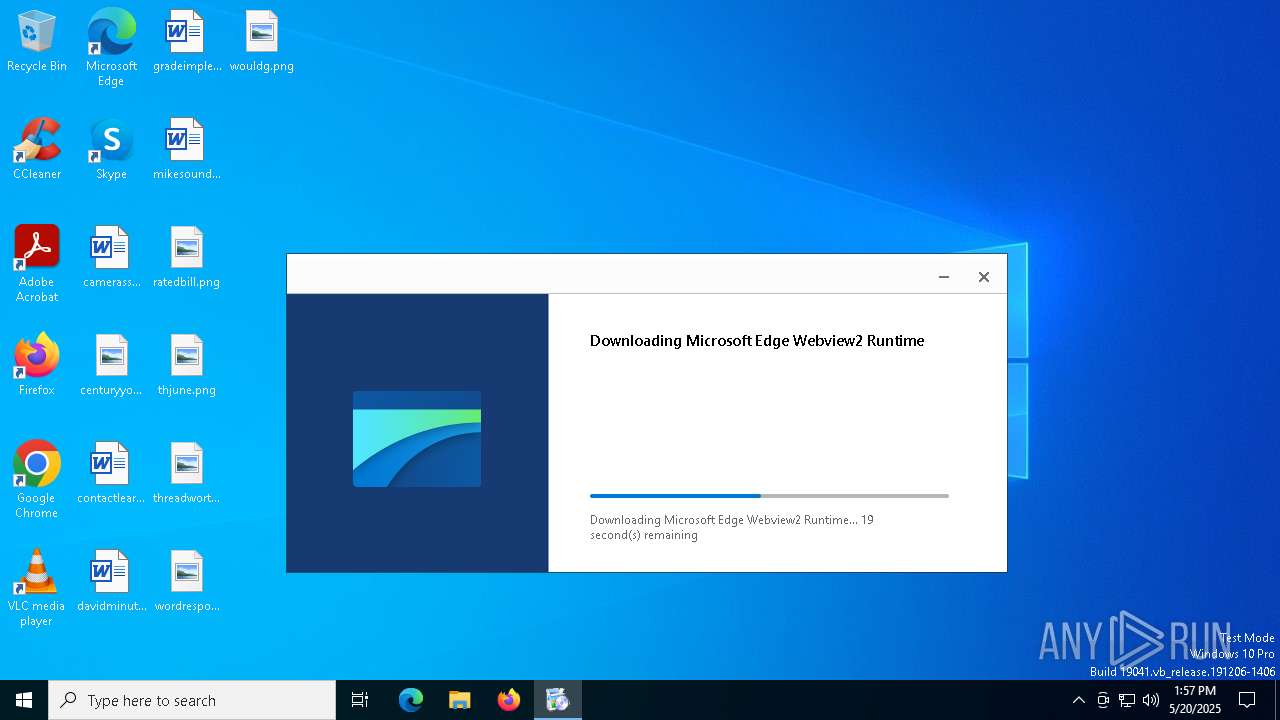The image size is (1280, 720).
Task: Open the Microsoft Edge desktop shortcut
Action: tap(111, 48)
